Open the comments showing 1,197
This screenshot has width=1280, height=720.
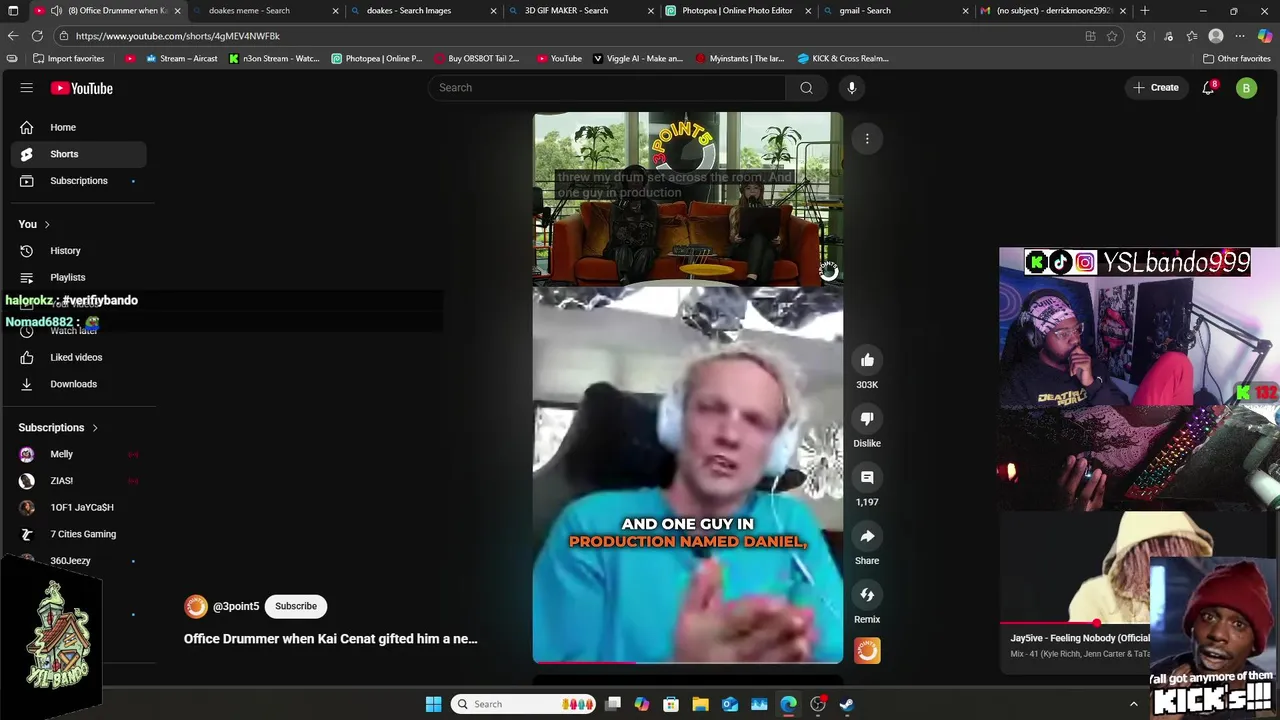click(x=867, y=478)
